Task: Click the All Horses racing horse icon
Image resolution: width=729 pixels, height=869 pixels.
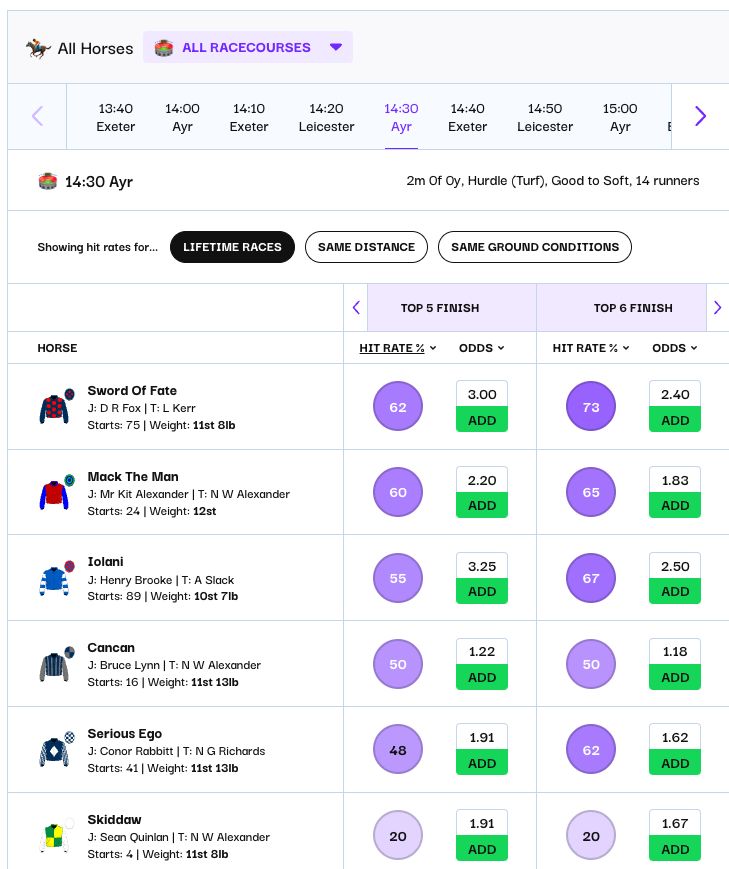Action: [x=39, y=48]
